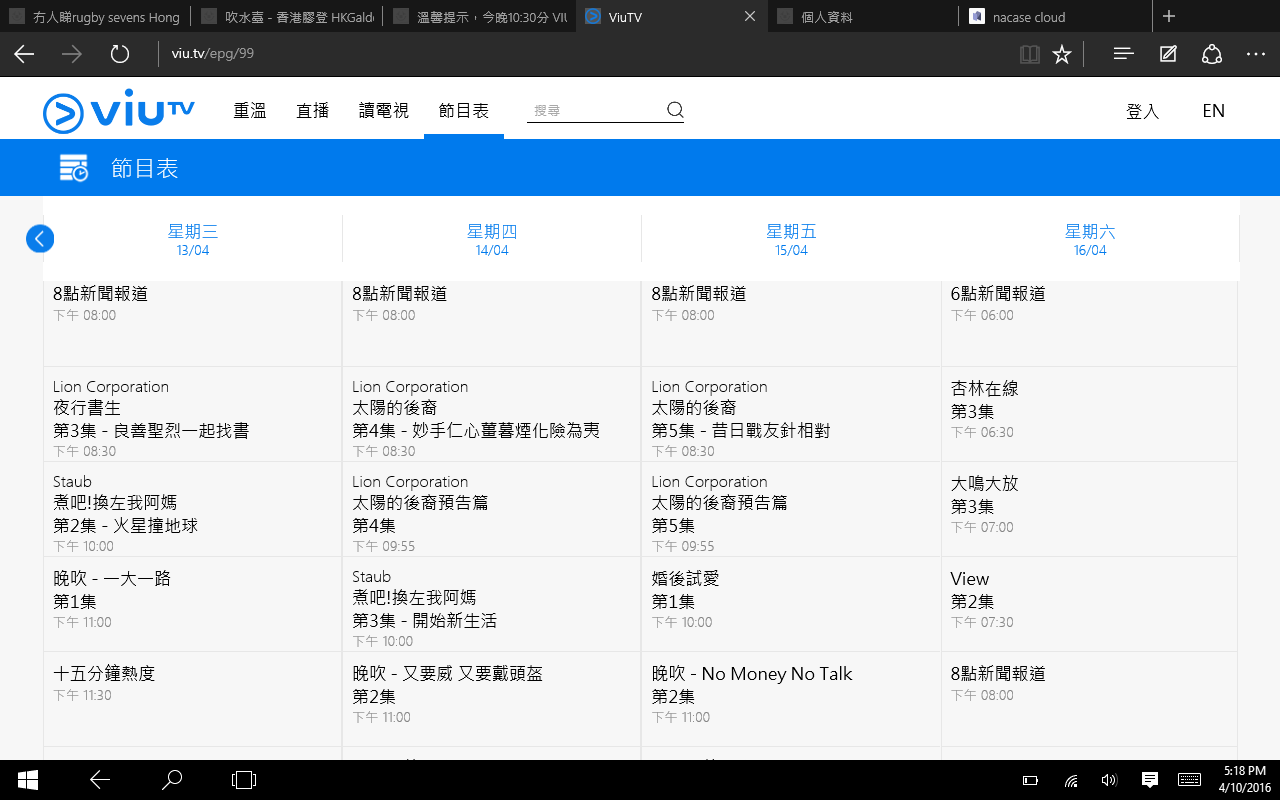This screenshot has height=800, width=1280.
Task: Switch language to EN
Action: click(x=1213, y=111)
